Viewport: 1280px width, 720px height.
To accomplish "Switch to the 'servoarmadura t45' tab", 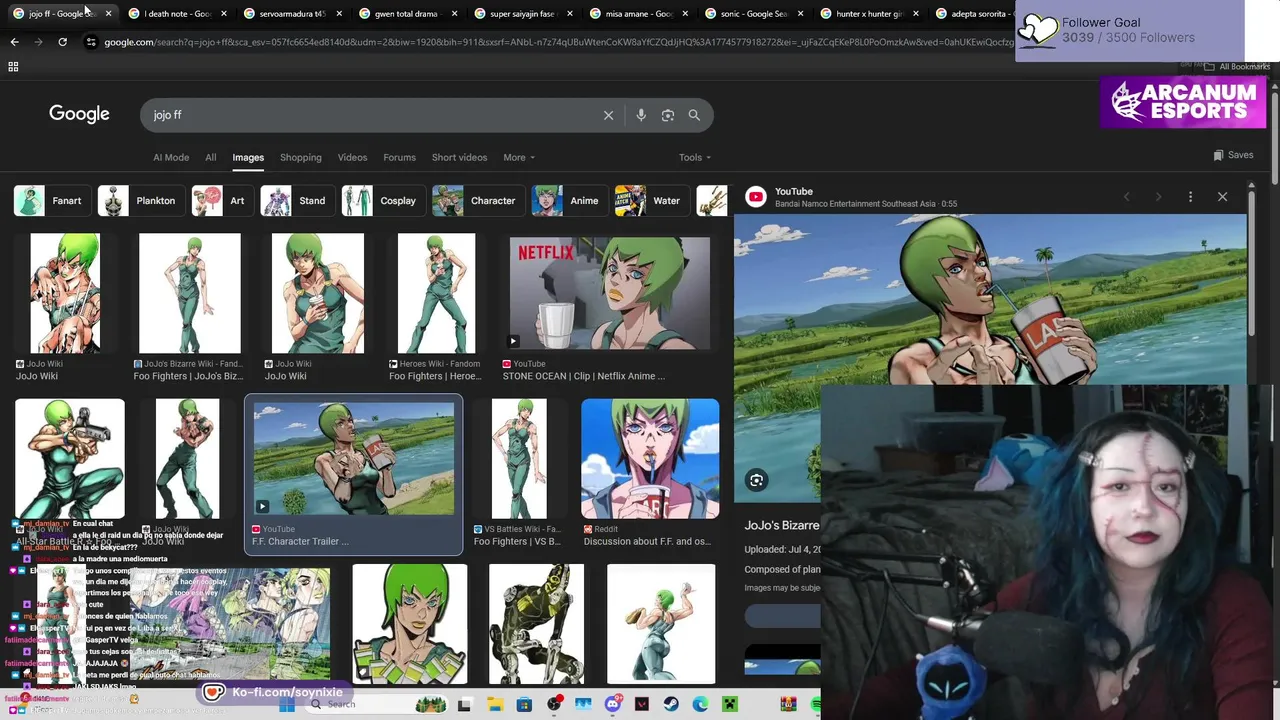I will 292,14.
